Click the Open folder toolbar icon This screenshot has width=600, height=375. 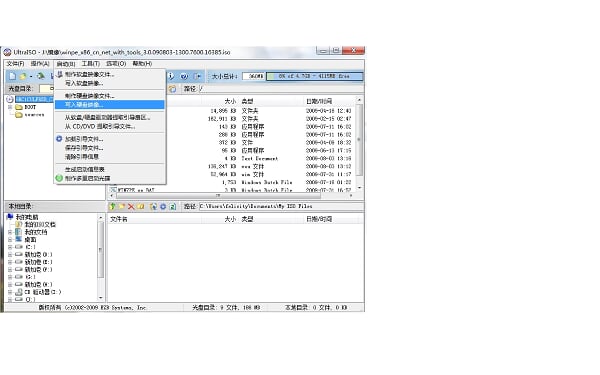(23, 76)
